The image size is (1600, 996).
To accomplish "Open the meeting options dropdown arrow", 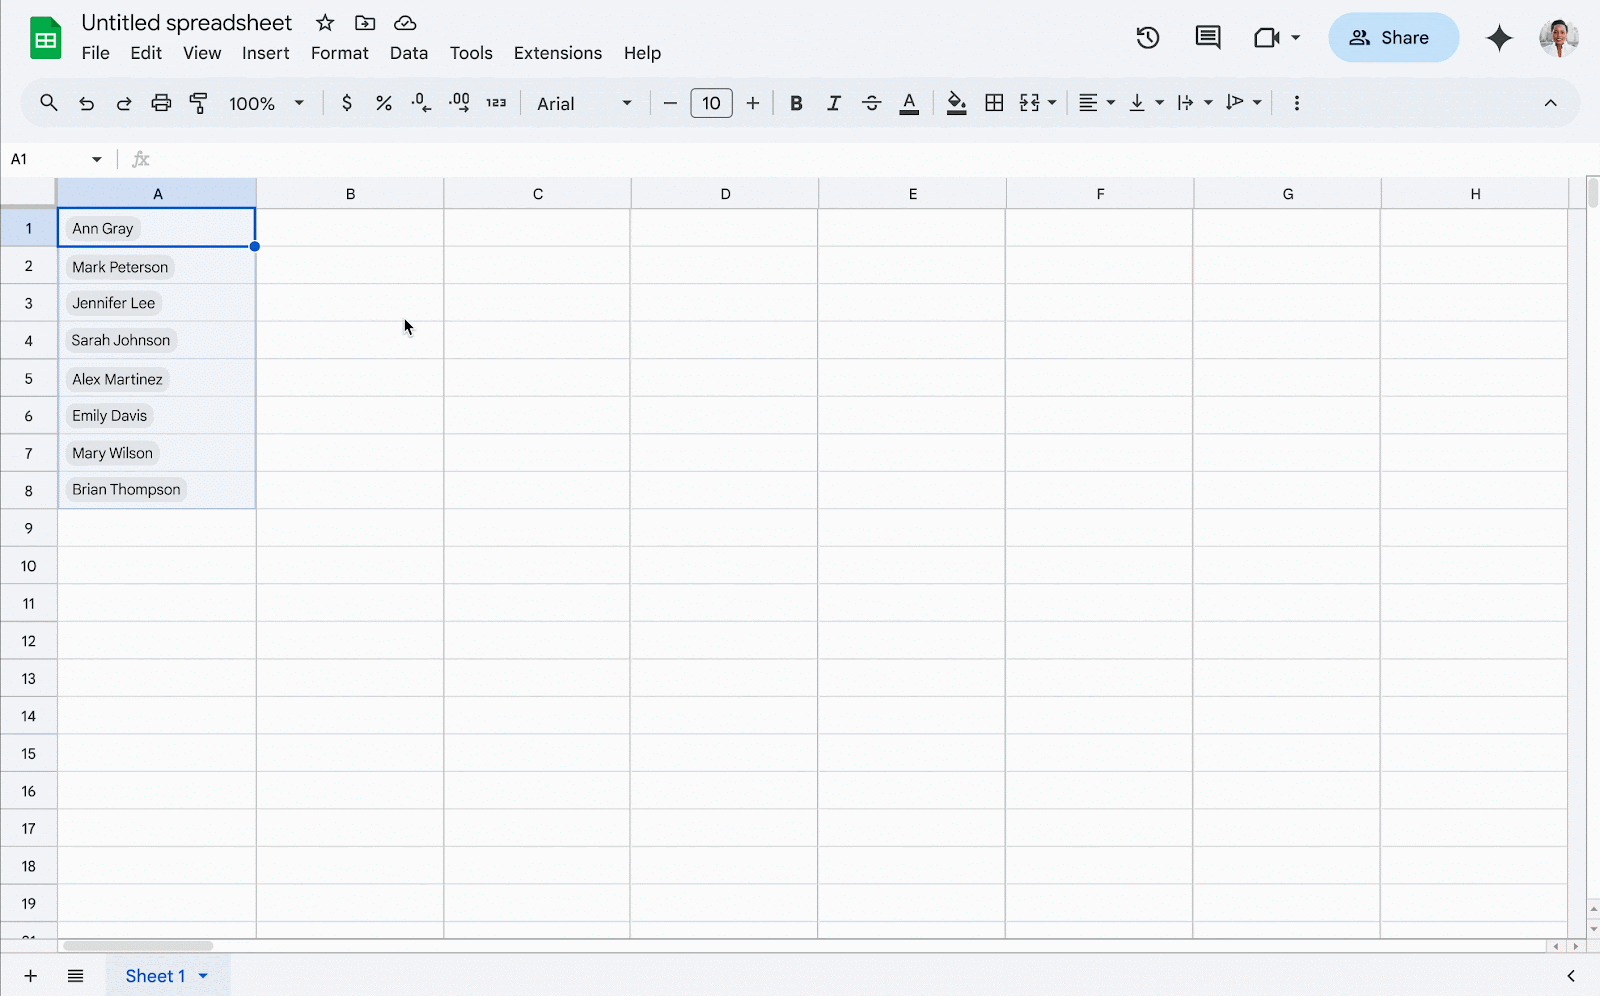I will tap(1296, 38).
